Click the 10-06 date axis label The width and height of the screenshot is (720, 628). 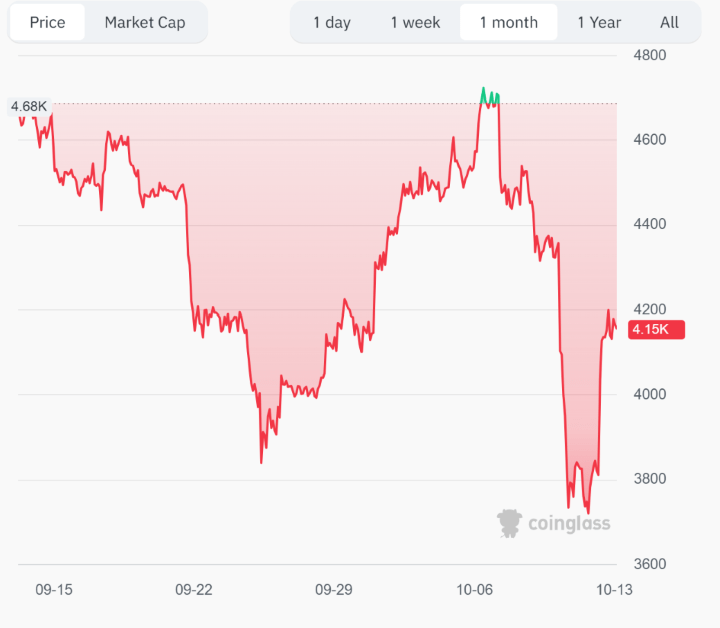click(x=474, y=590)
